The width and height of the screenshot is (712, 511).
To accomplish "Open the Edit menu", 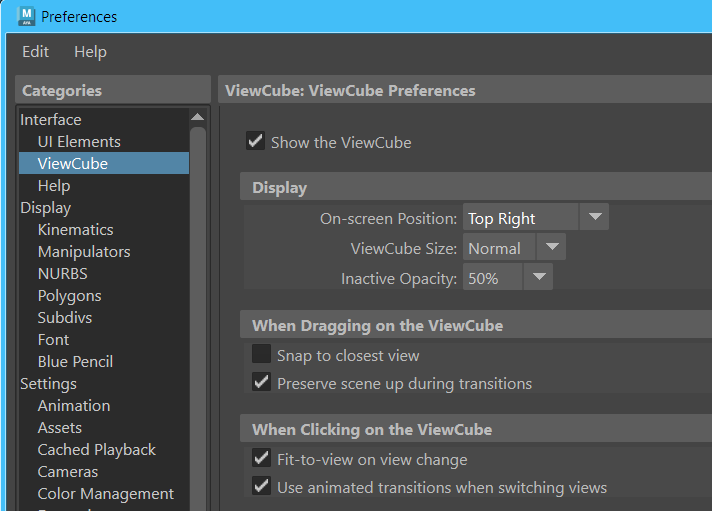I will tap(35, 52).
